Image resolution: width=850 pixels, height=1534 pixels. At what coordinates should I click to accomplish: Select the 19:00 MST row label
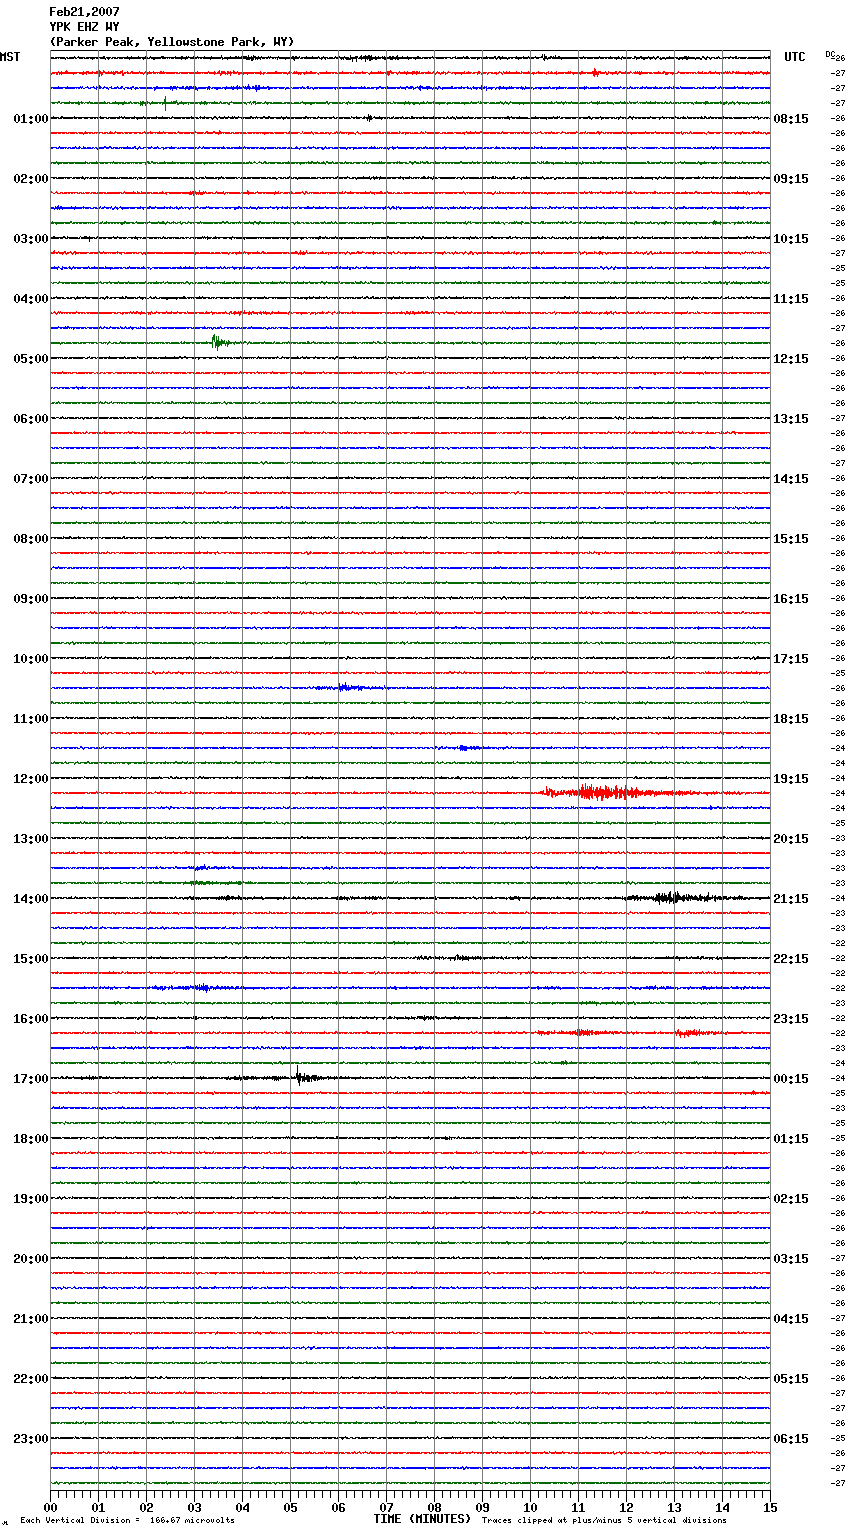30,1199
